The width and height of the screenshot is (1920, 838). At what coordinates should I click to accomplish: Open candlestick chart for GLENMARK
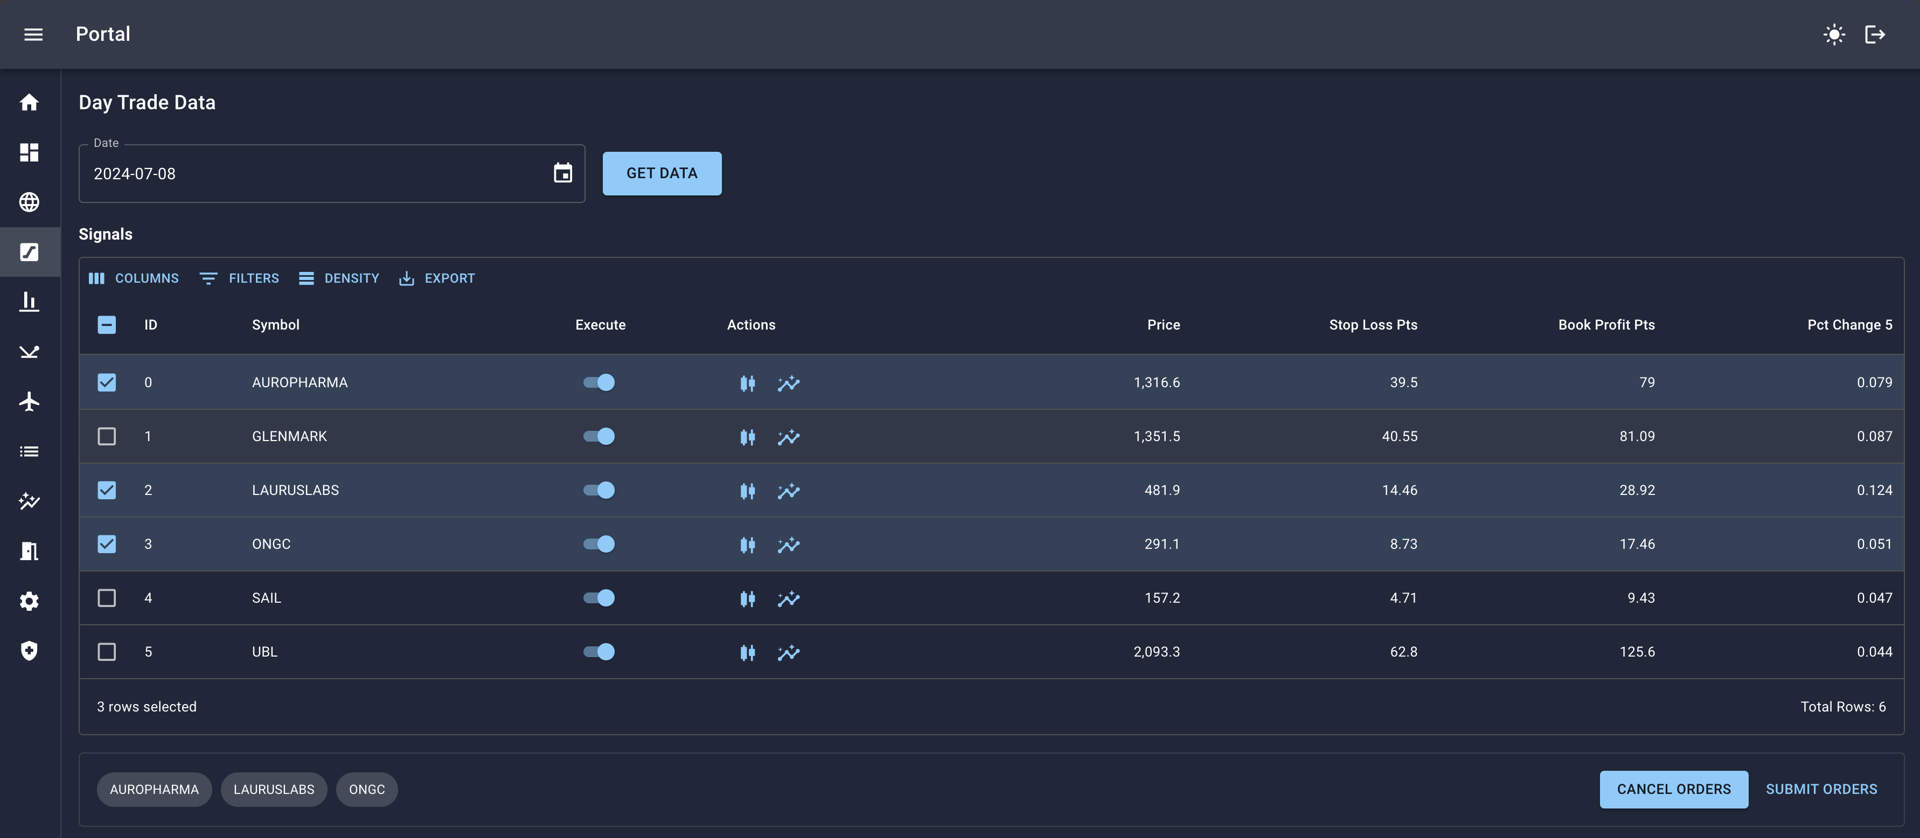747,437
